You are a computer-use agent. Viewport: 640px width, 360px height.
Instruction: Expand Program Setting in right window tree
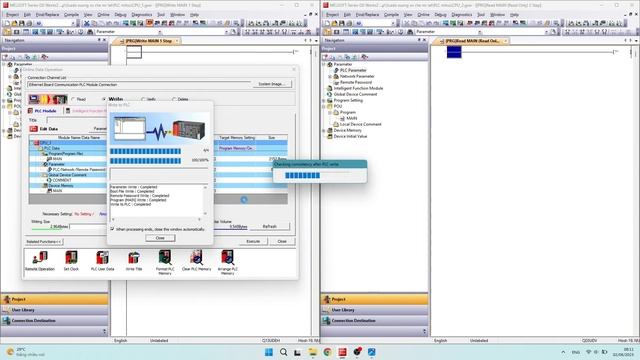(x=324, y=100)
